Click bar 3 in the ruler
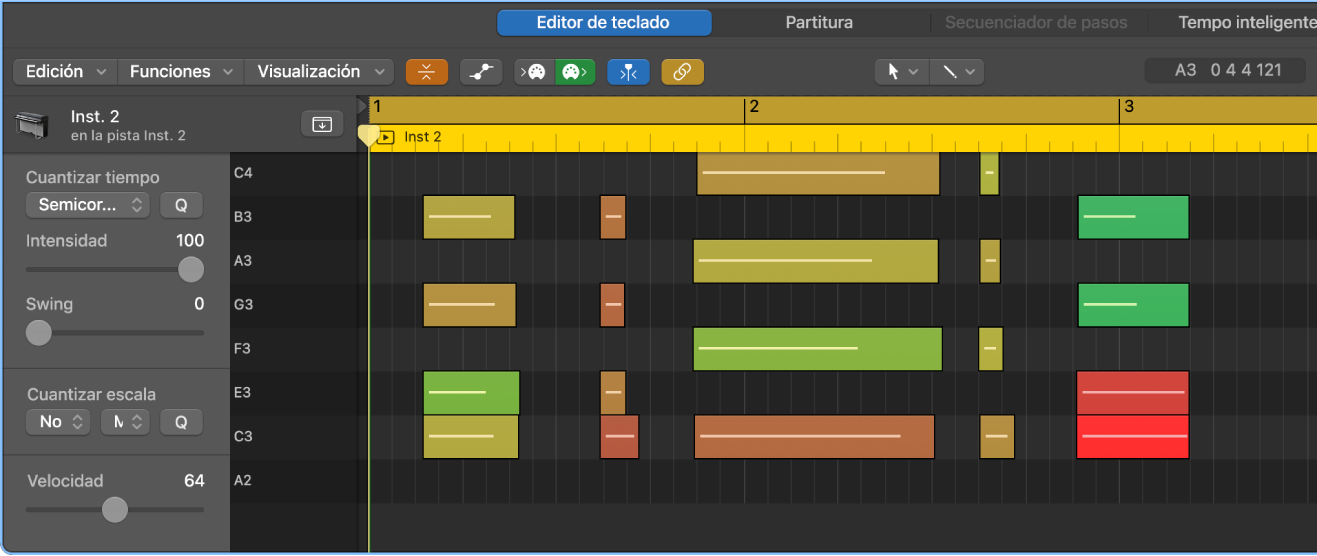Viewport: 1317px width, 556px height. 1128,106
